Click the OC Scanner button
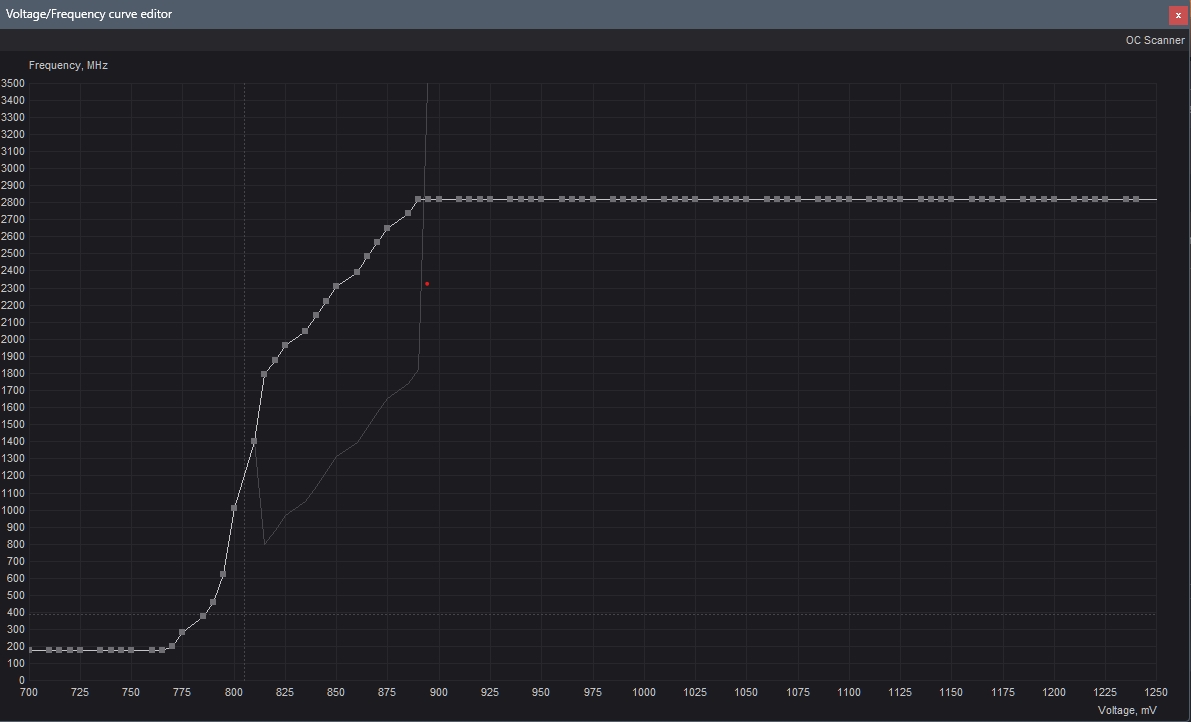Viewport: 1191px width, 722px height. [x=1154, y=40]
